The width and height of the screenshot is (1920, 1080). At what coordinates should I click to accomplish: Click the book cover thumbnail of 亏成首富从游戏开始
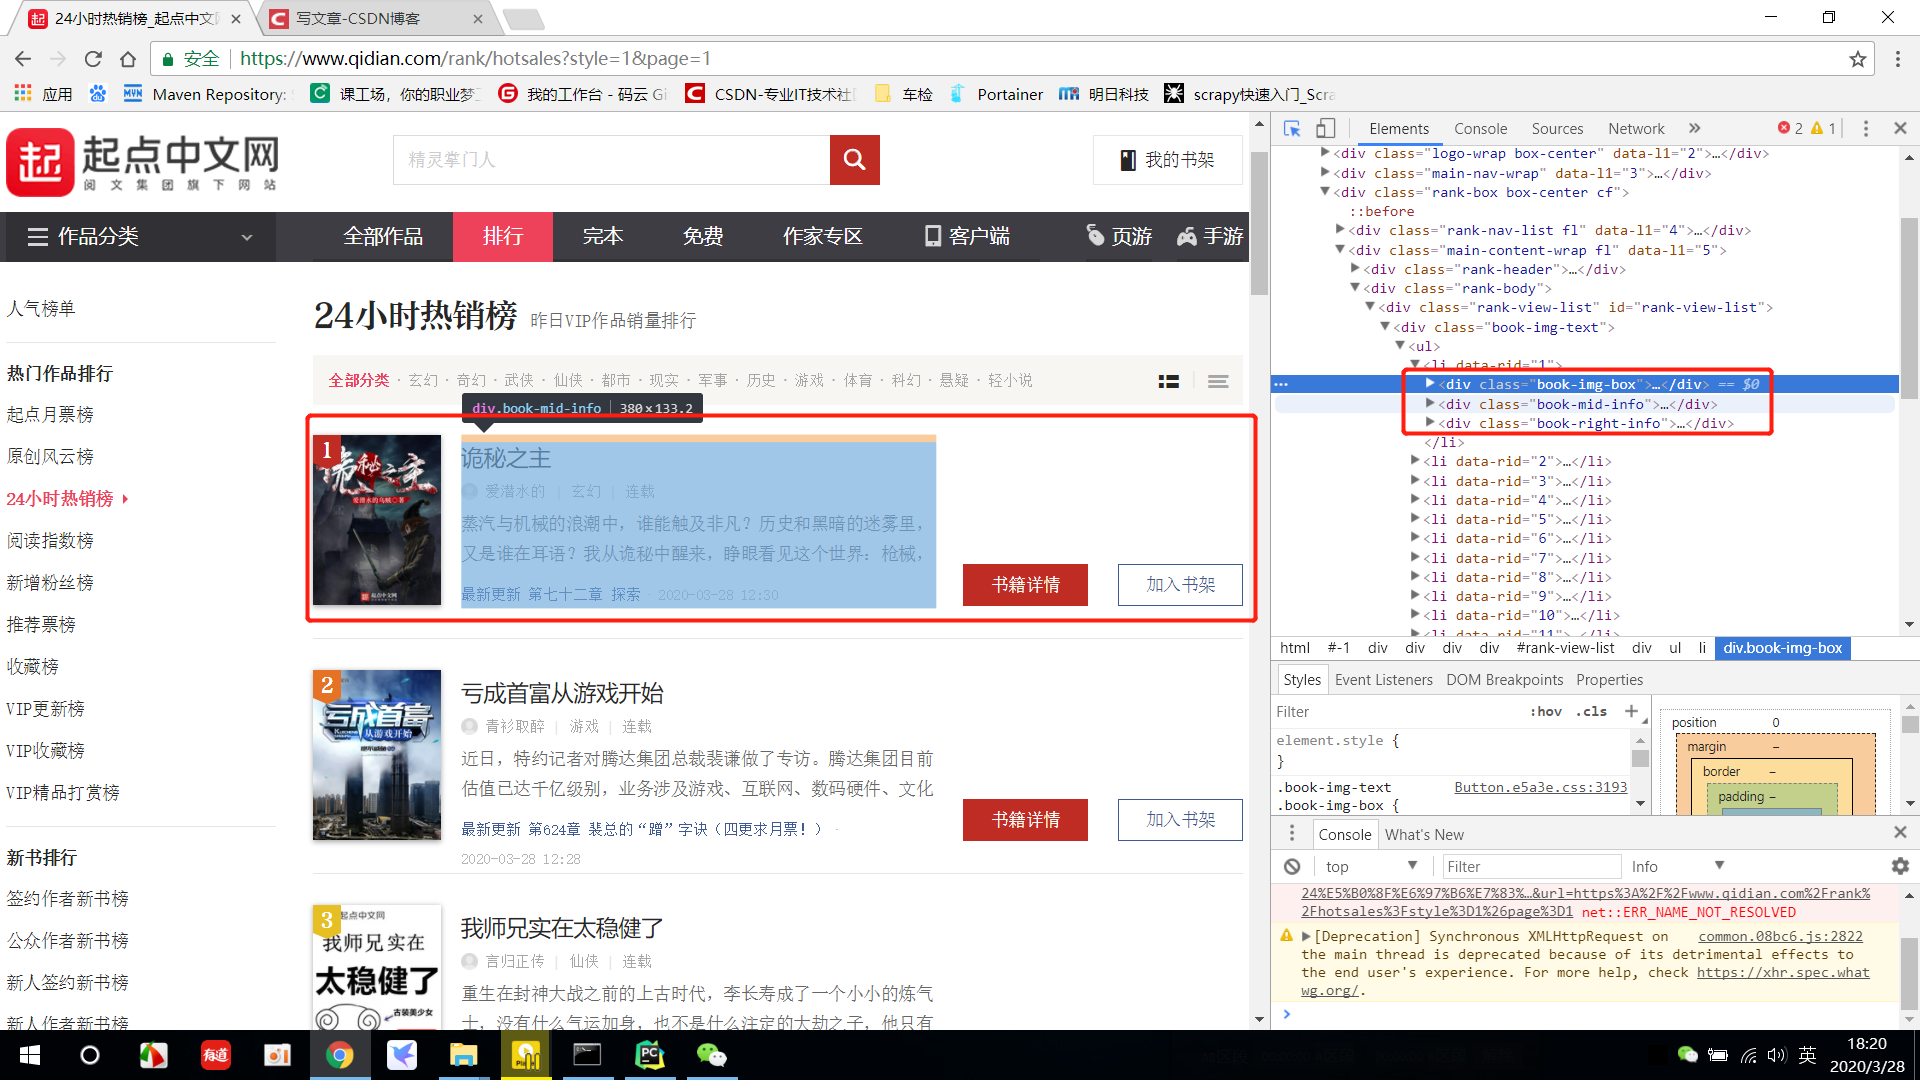pyautogui.click(x=377, y=755)
